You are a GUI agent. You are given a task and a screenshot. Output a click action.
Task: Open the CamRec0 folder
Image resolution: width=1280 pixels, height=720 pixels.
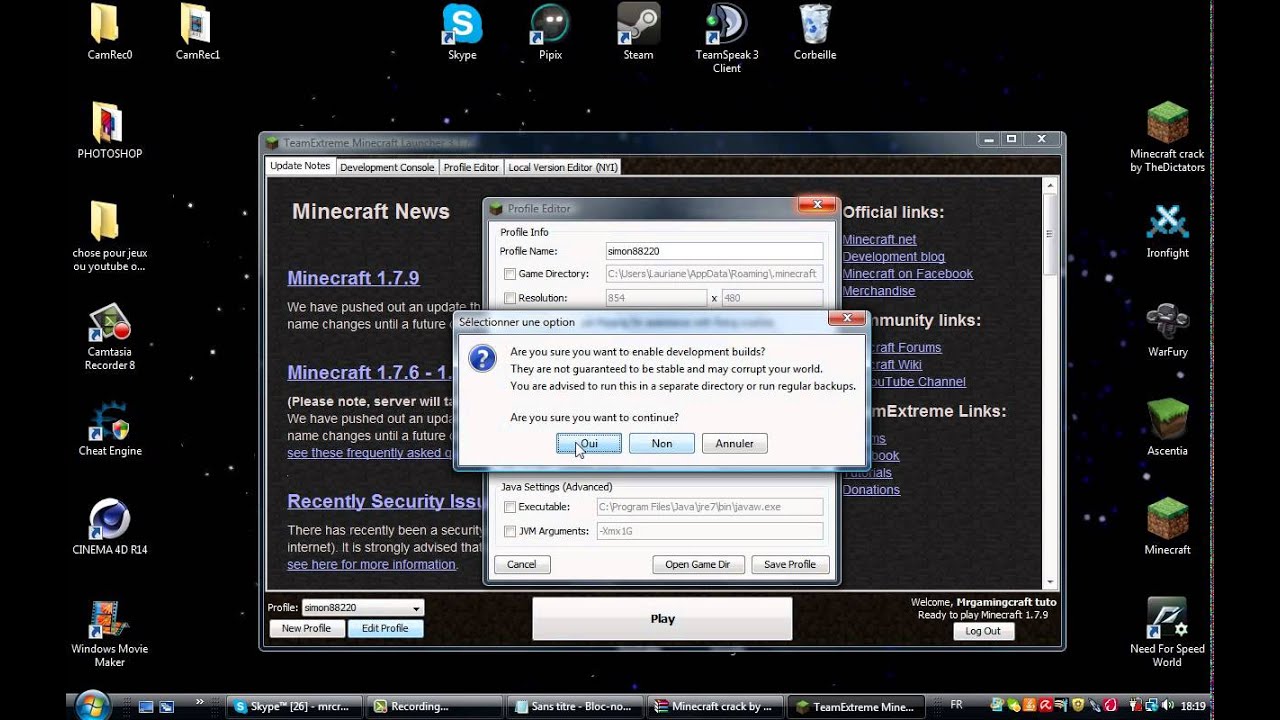point(110,32)
